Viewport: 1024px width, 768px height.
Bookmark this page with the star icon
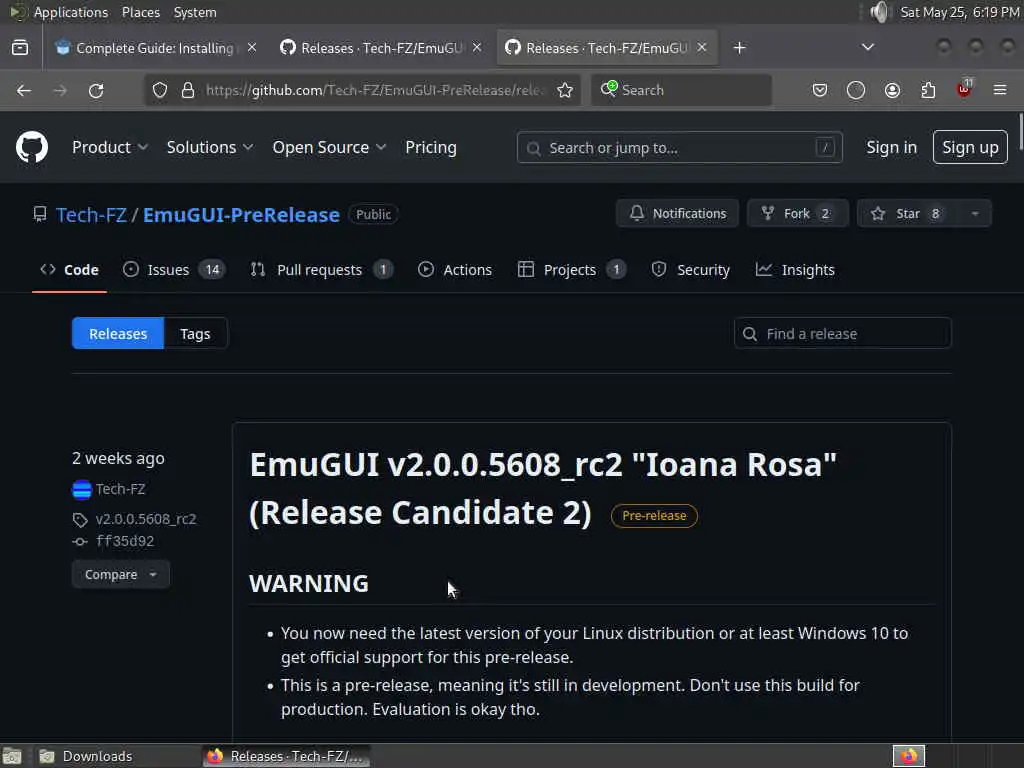point(565,90)
